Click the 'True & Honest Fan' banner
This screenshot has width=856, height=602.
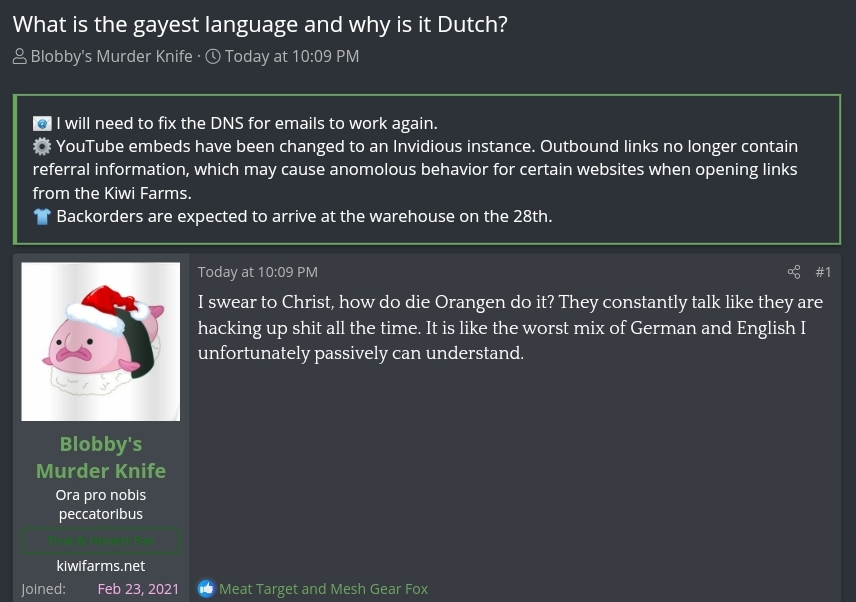click(101, 541)
